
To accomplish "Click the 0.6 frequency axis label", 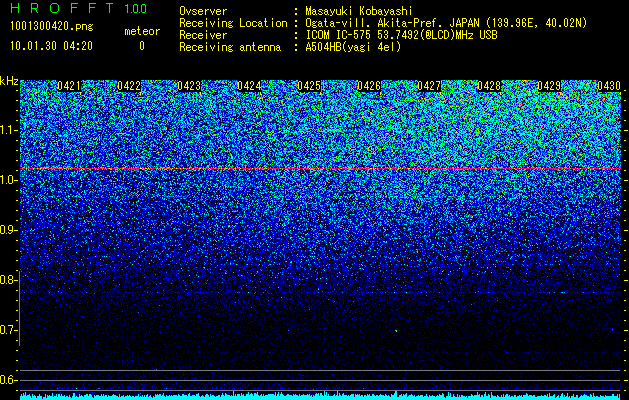I will click(x=7, y=380).
